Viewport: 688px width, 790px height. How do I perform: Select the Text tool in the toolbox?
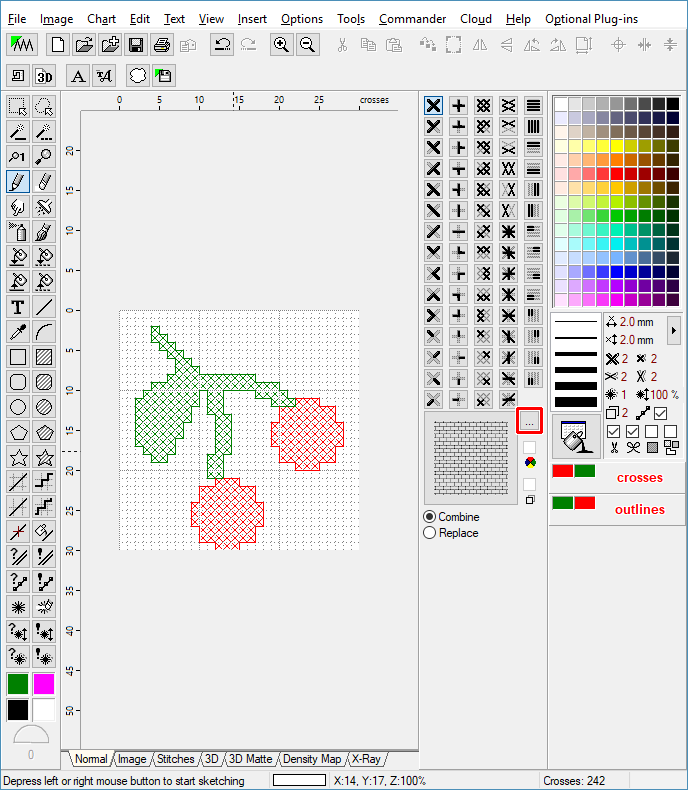coord(18,307)
